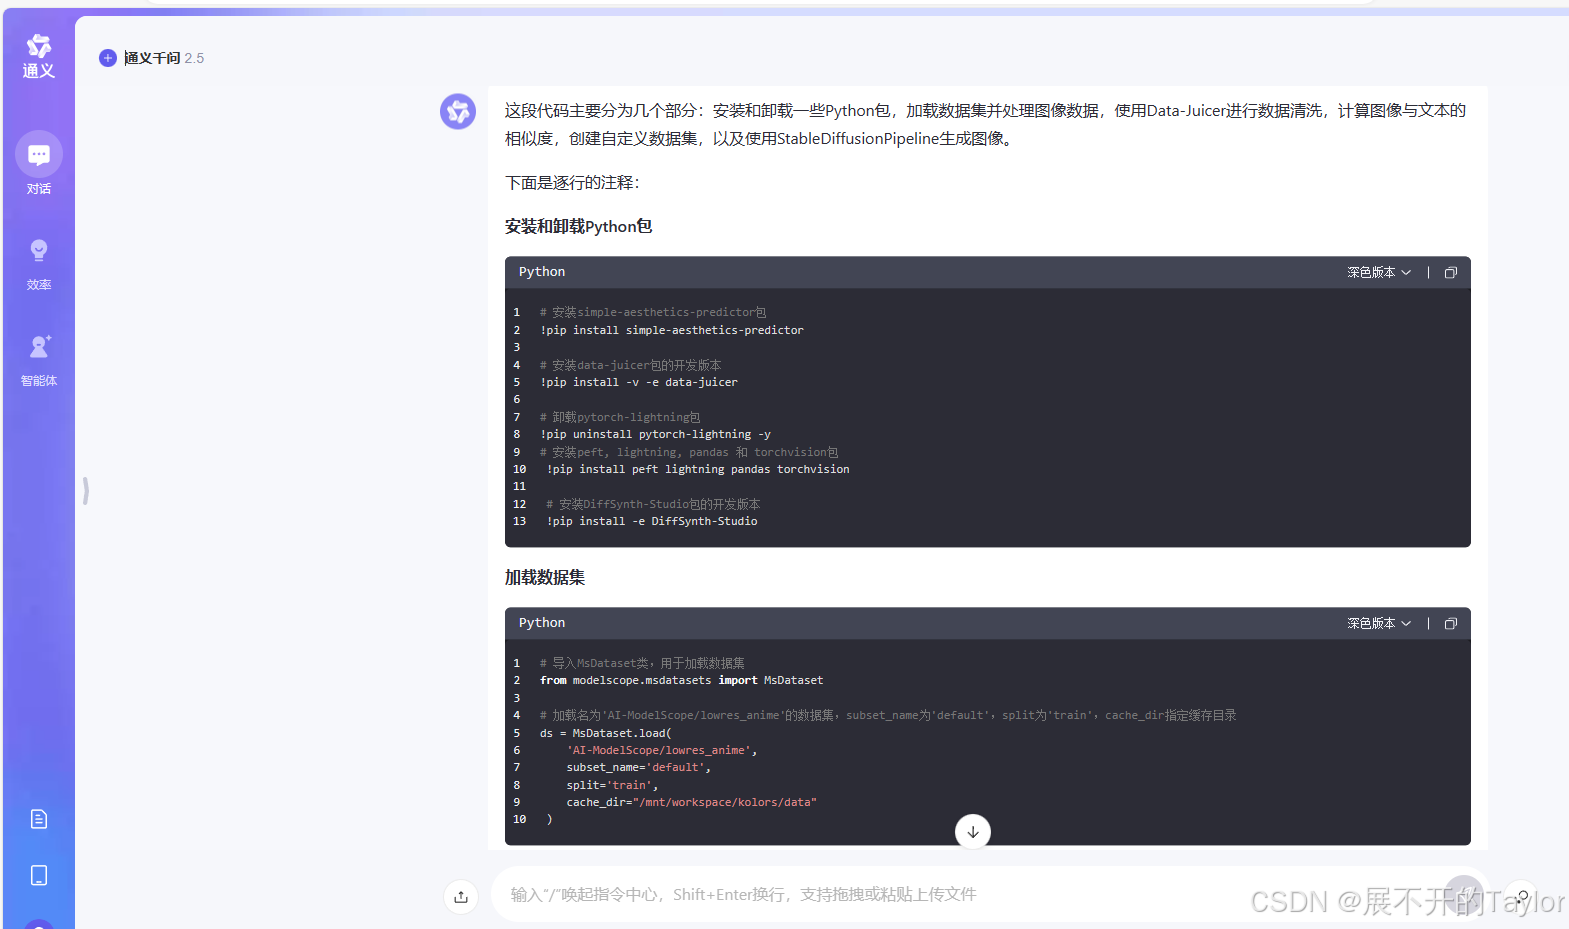
Task: Start new chat with plus icon
Action: click(108, 58)
